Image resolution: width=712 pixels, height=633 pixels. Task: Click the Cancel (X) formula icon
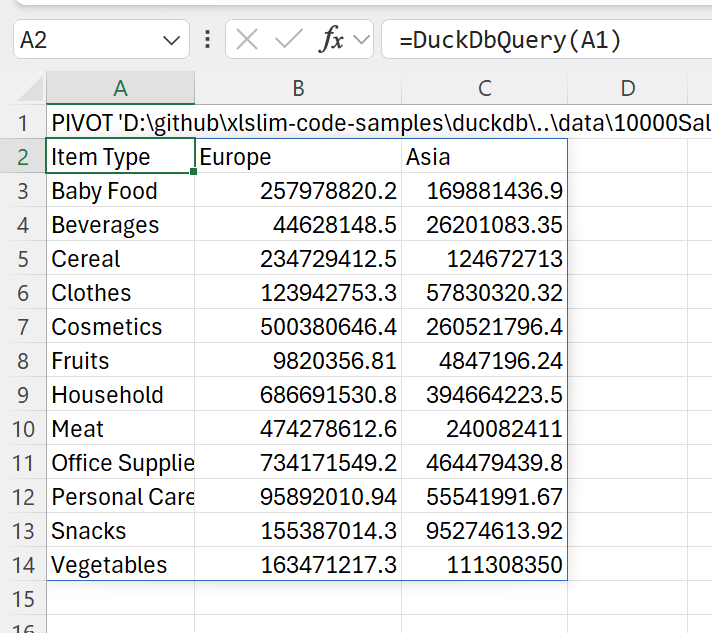coord(247,40)
